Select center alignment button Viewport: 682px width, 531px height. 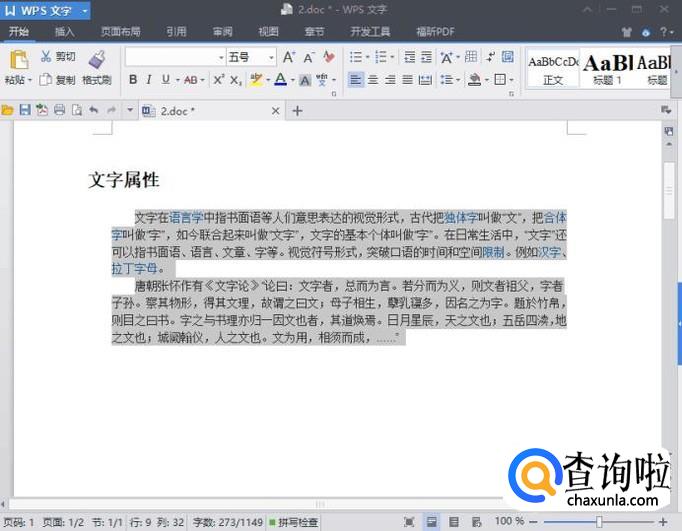[x=373, y=80]
